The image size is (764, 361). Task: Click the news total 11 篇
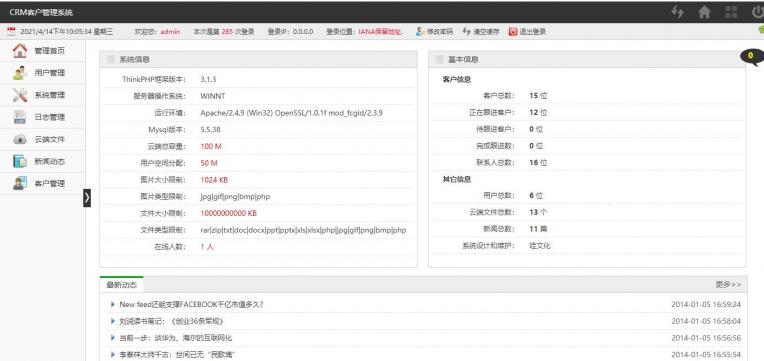tap(538, 229)
